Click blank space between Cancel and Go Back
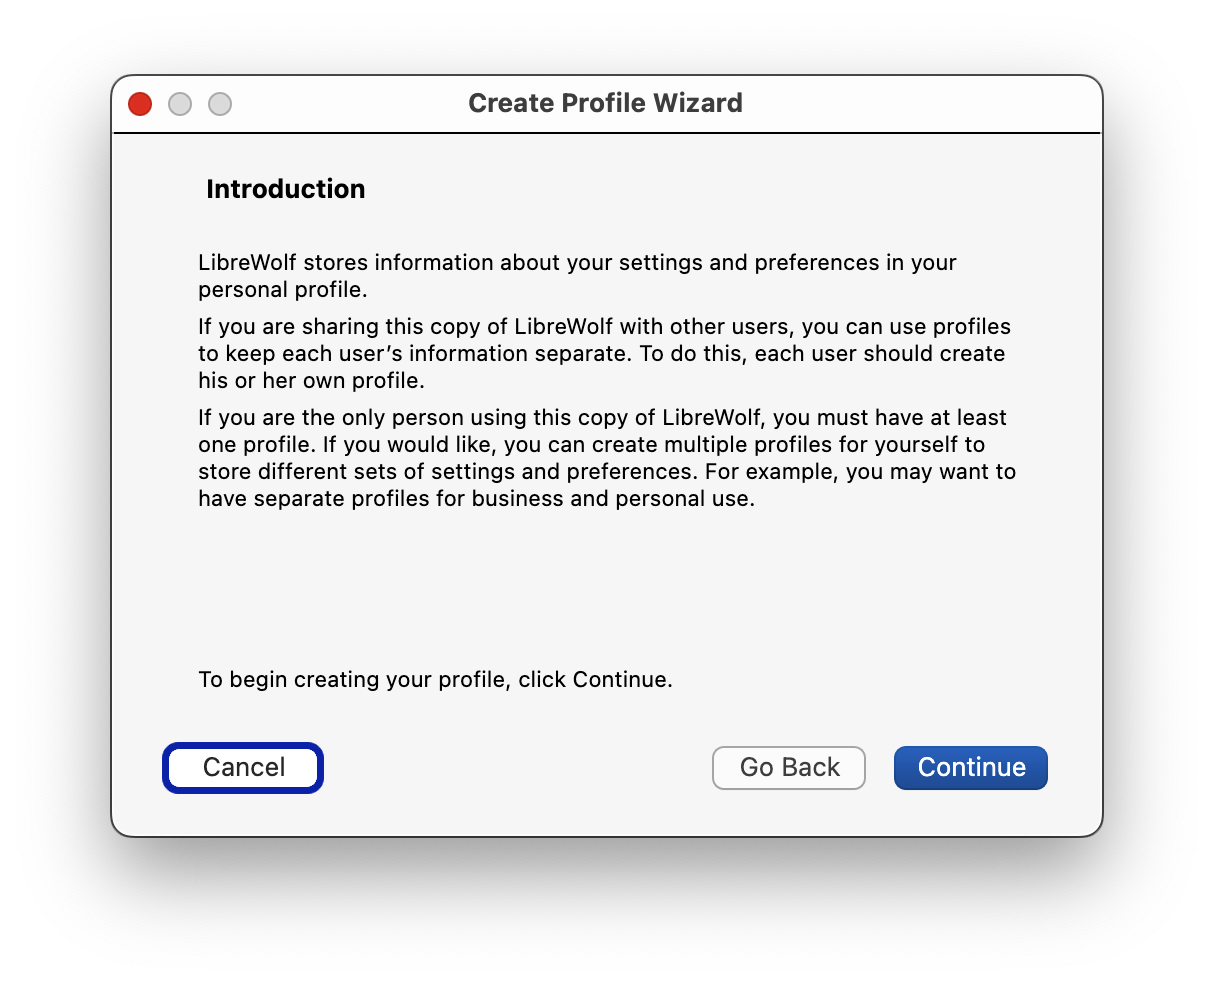Image resolution: width=1214 pixels, height=984 pixels. click(515, 767)
